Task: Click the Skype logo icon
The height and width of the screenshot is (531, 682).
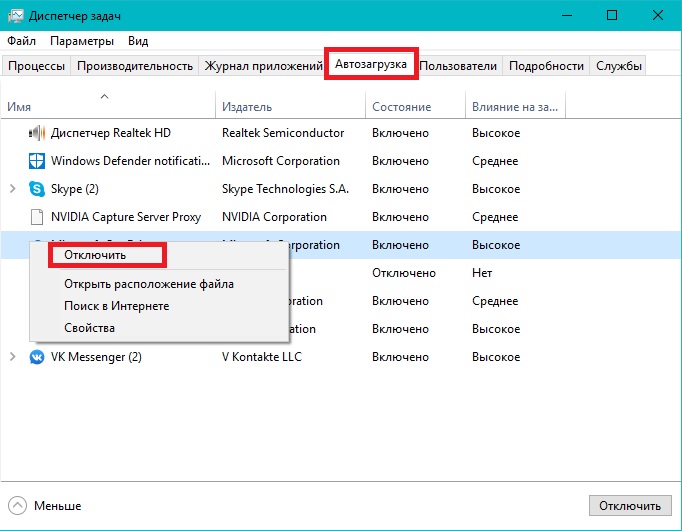Action: click(37, 189)
